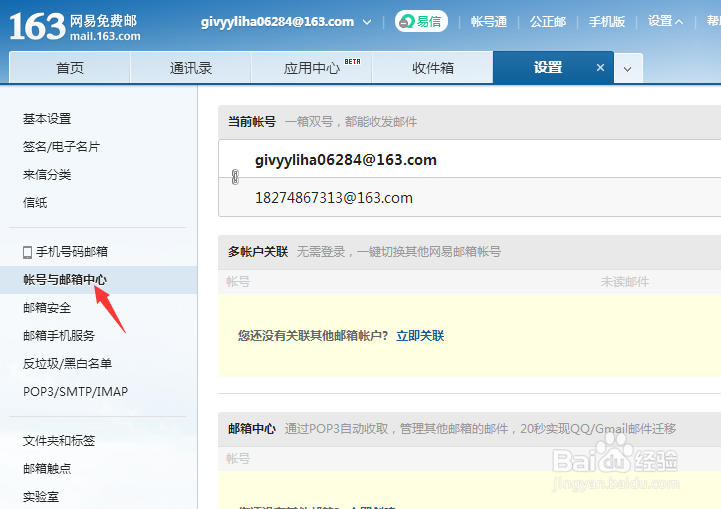The height and width of the screenshot is (509, 721).
Task: Go to the 收件箱 tab
Action: pyautogui.click(x=433, y=68)
